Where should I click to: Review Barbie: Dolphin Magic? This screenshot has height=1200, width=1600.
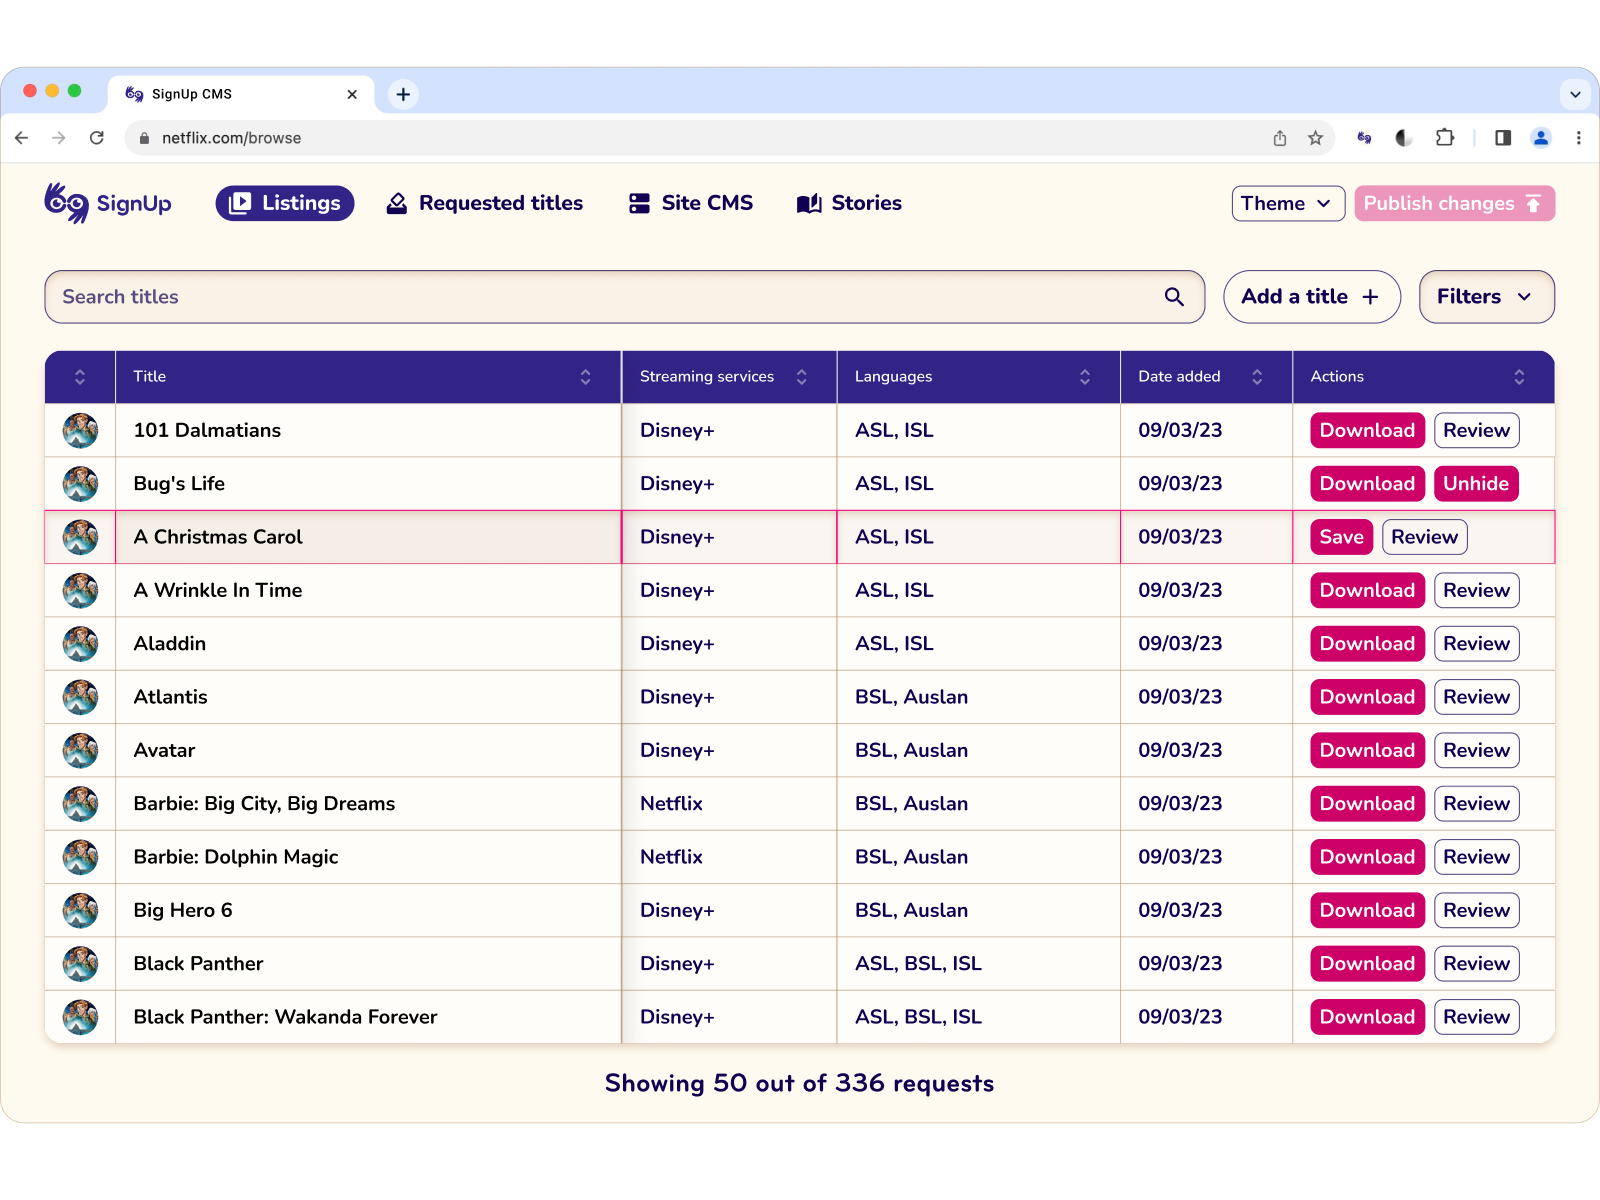[x=1476, y=857]
